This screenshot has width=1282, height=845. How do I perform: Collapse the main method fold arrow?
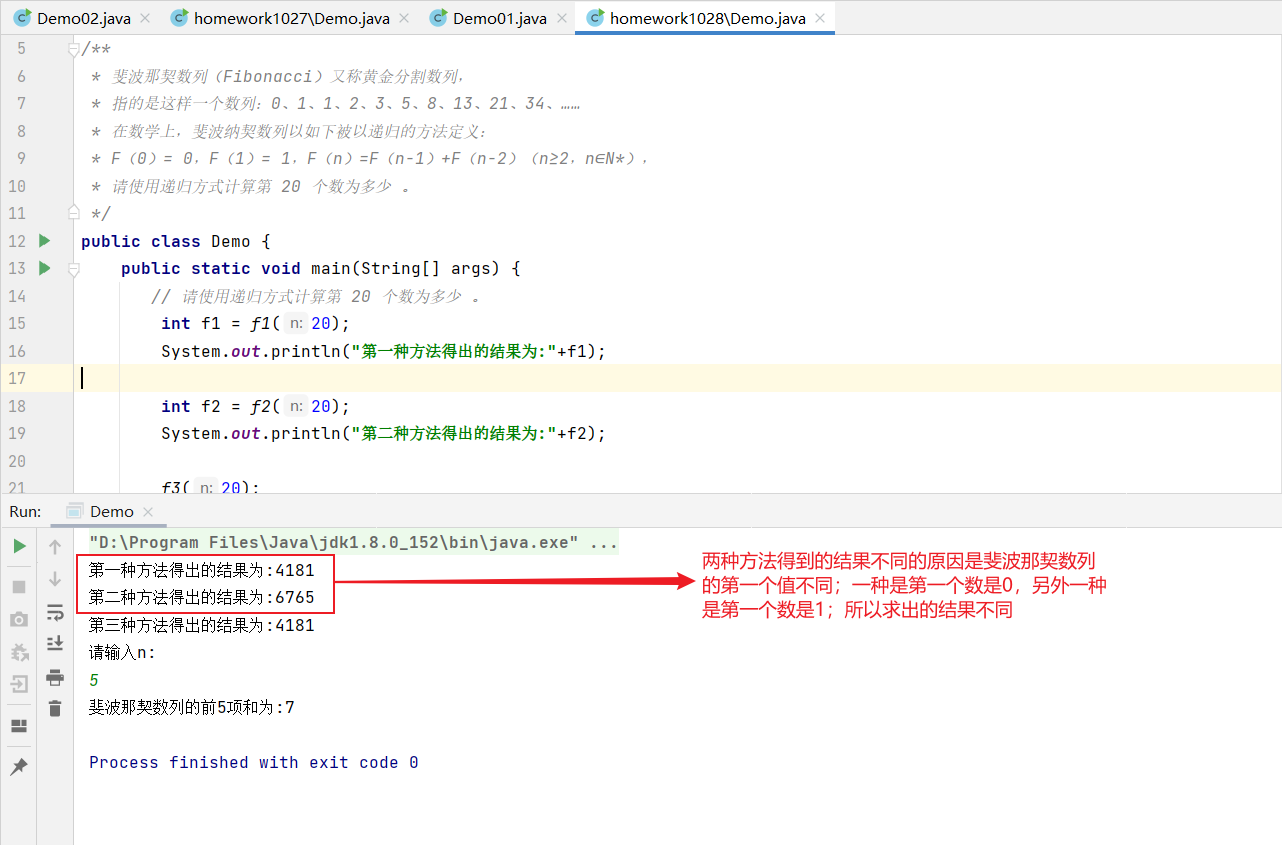(72, 268)
